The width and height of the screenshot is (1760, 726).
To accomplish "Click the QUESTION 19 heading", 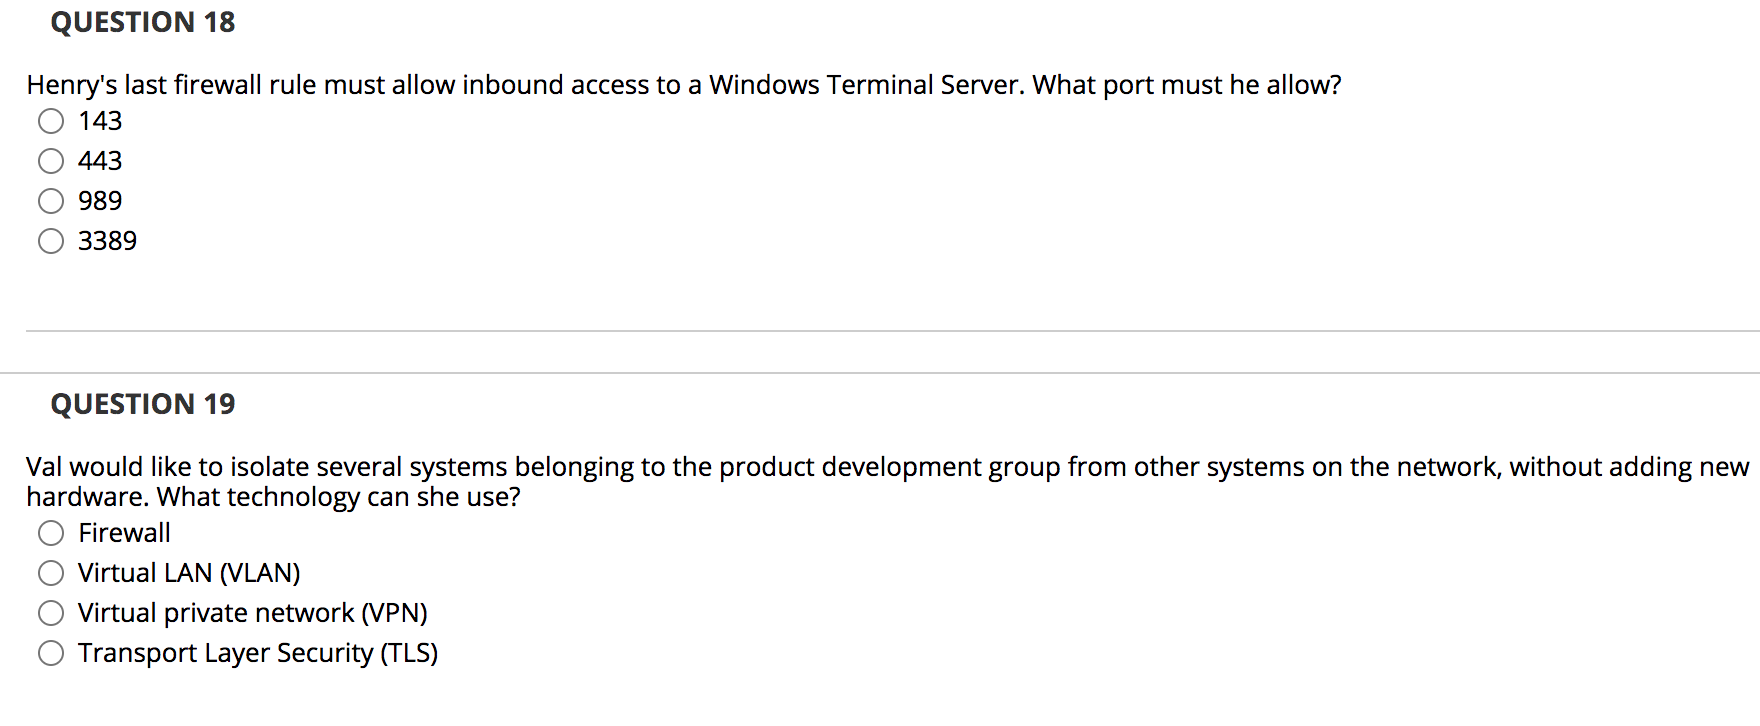I will (143, 404).
